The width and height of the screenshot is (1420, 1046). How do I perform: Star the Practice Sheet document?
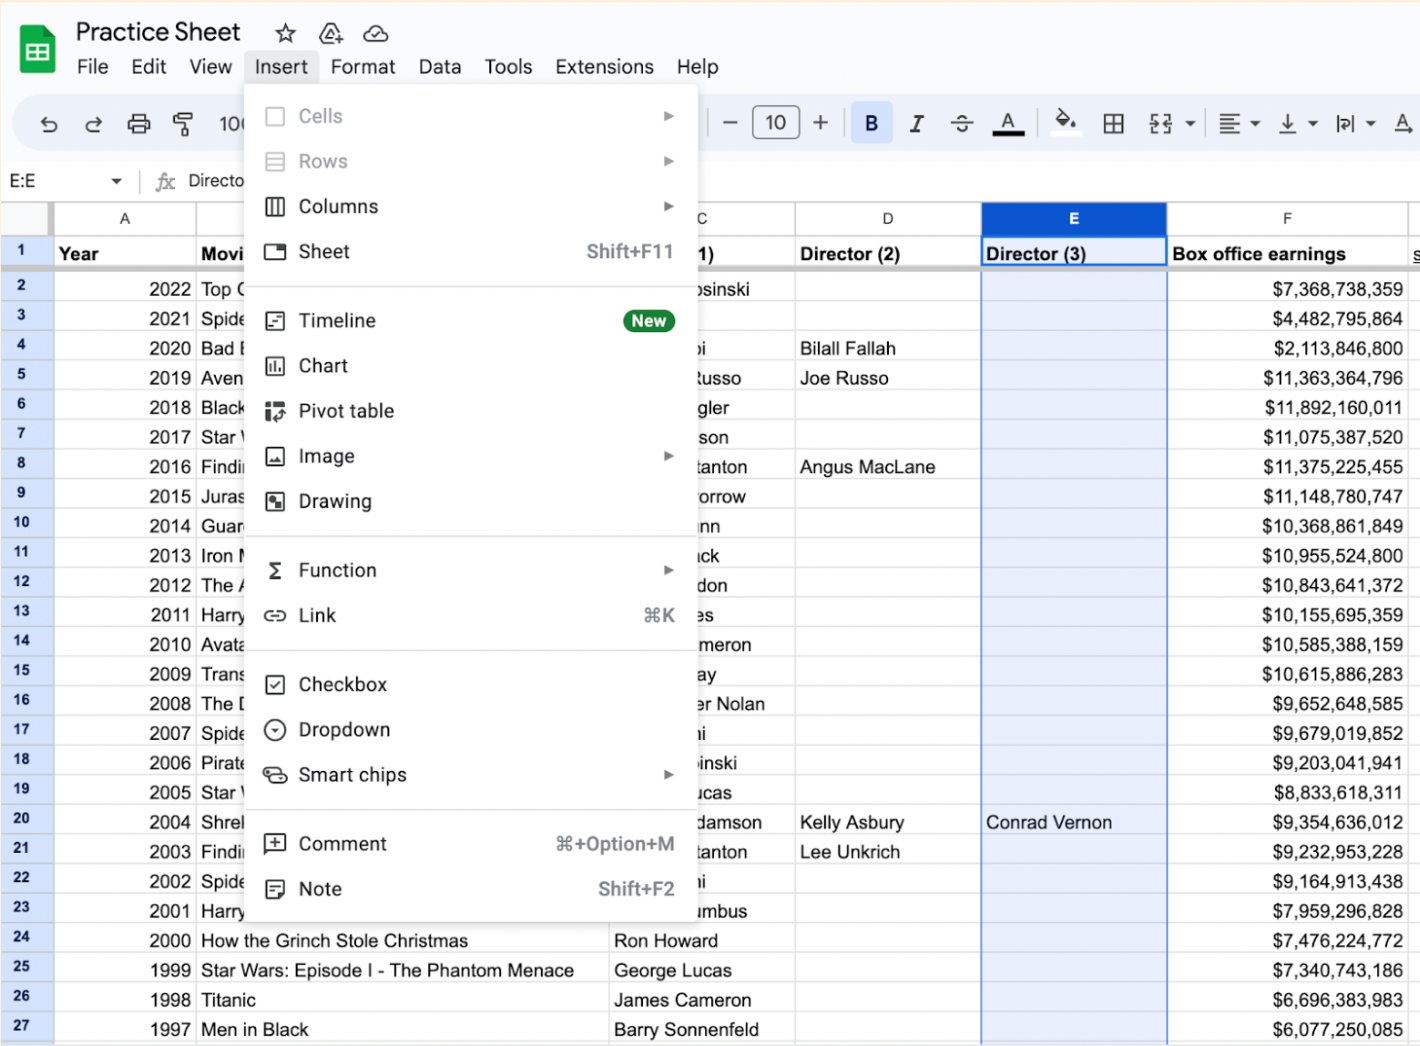(x=285, y=33)
